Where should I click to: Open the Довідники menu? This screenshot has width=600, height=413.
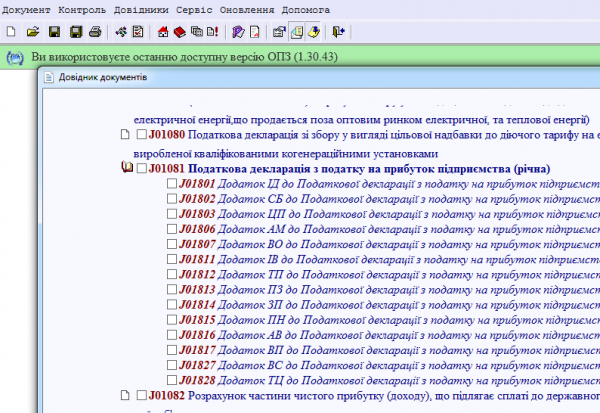141,10
